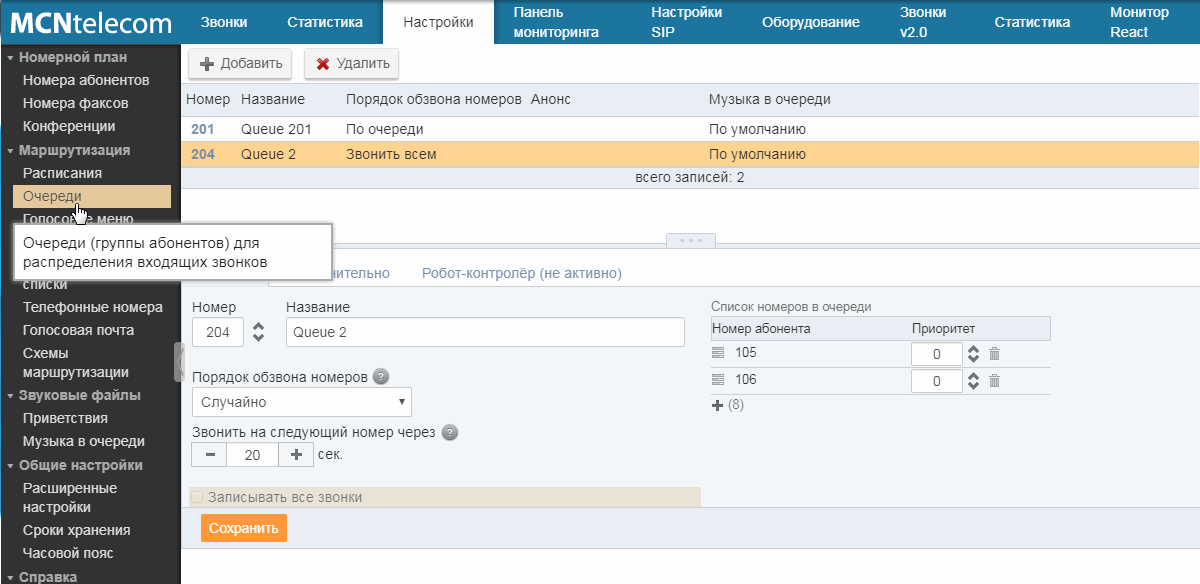The height and width of the screenshot is (584, 1200).
Task: Click the Название field containing Queue 2
Action: [x=485, y=332]
